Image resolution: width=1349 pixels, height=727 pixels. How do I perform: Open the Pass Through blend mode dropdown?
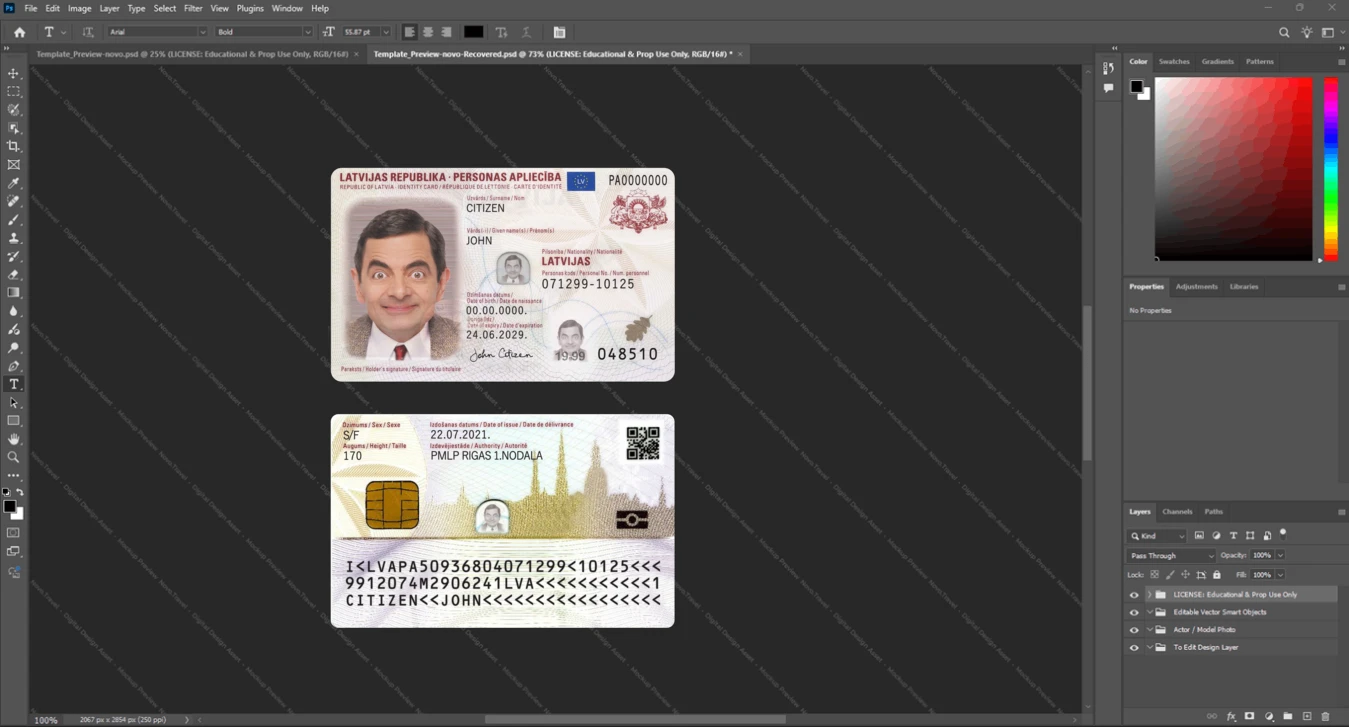1170,555
